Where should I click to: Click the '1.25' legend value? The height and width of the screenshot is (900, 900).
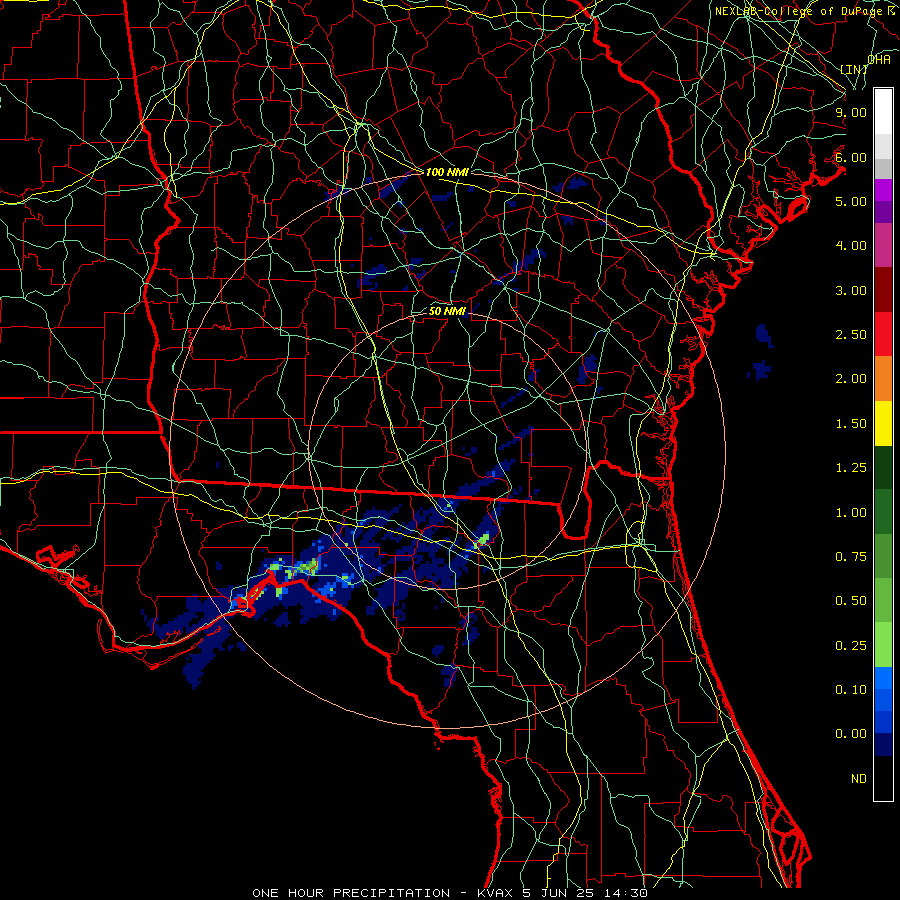(x=851, y=468)
